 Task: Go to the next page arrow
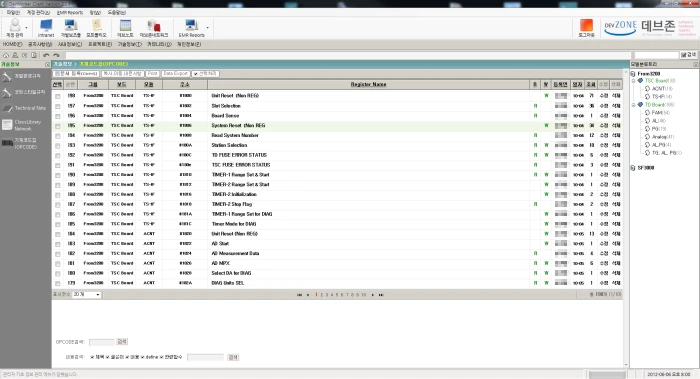tap(373, 295)
